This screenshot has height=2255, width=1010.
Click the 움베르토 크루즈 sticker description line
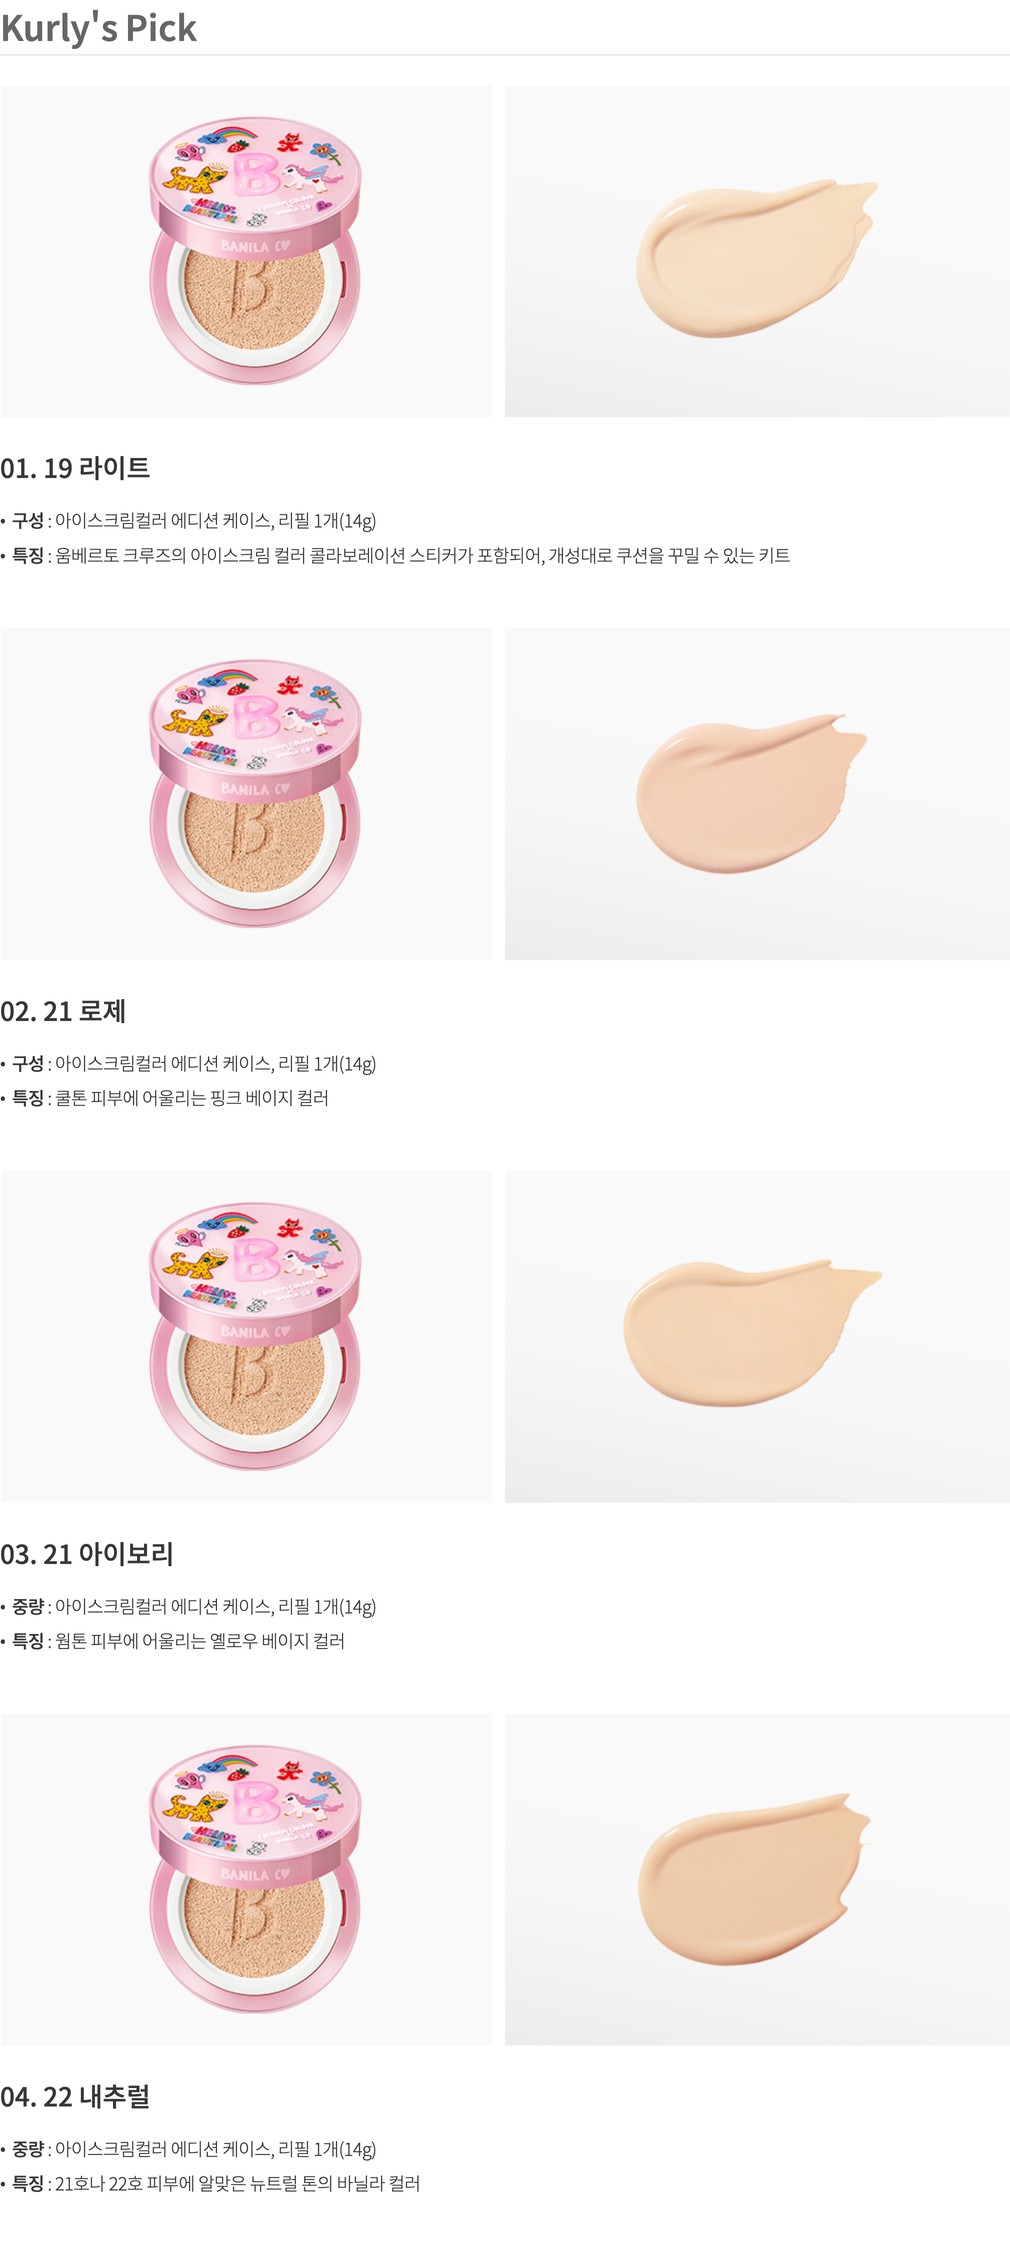[396, 556]
